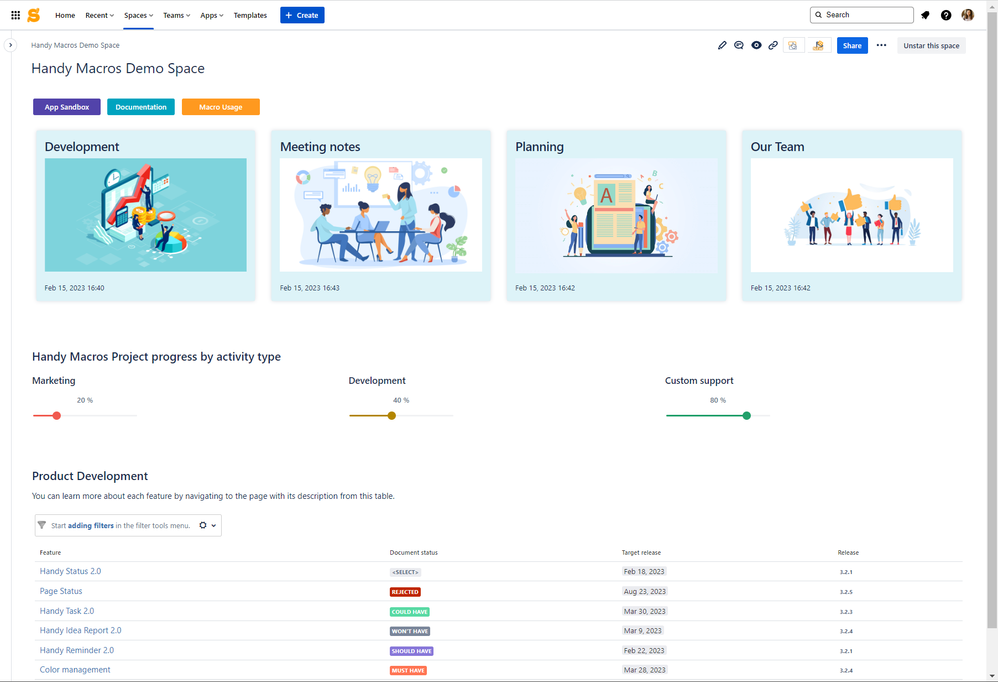Click the REJECTED status badge
The height and width of the screenshot is (682, 998).
point(405,592)
